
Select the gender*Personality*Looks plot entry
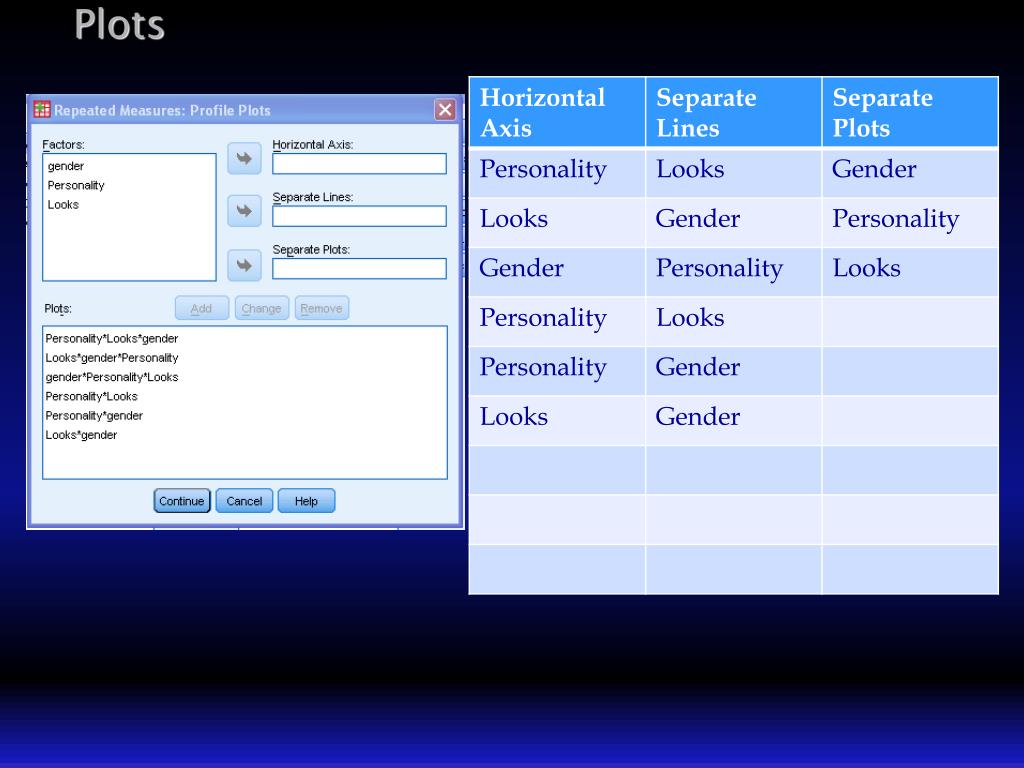point(112,377)
